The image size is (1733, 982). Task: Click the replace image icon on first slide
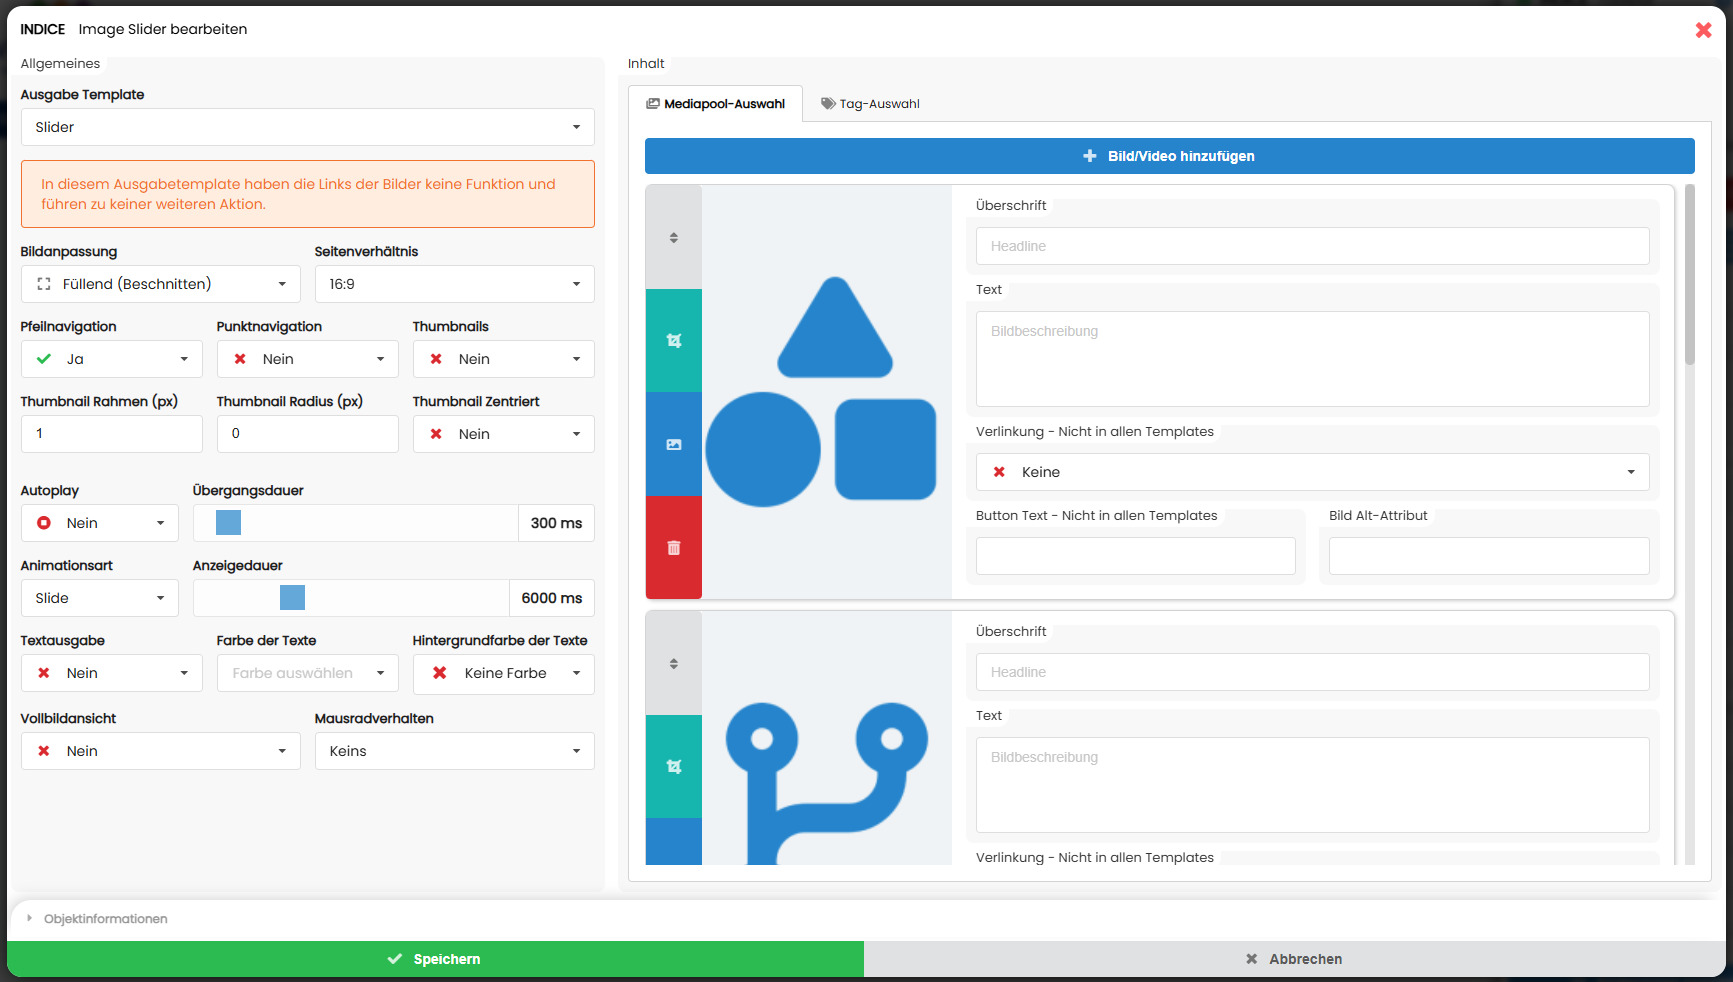point(674,445)
